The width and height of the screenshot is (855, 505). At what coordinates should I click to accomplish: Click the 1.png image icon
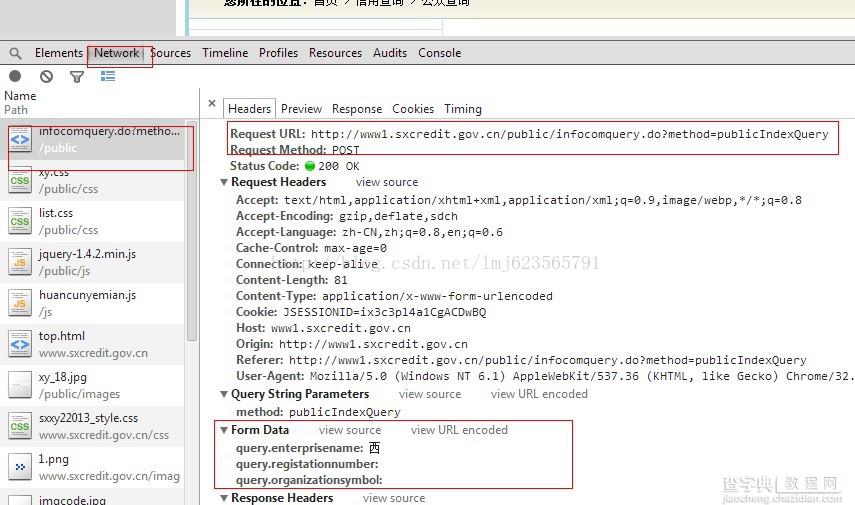point(20,467)
